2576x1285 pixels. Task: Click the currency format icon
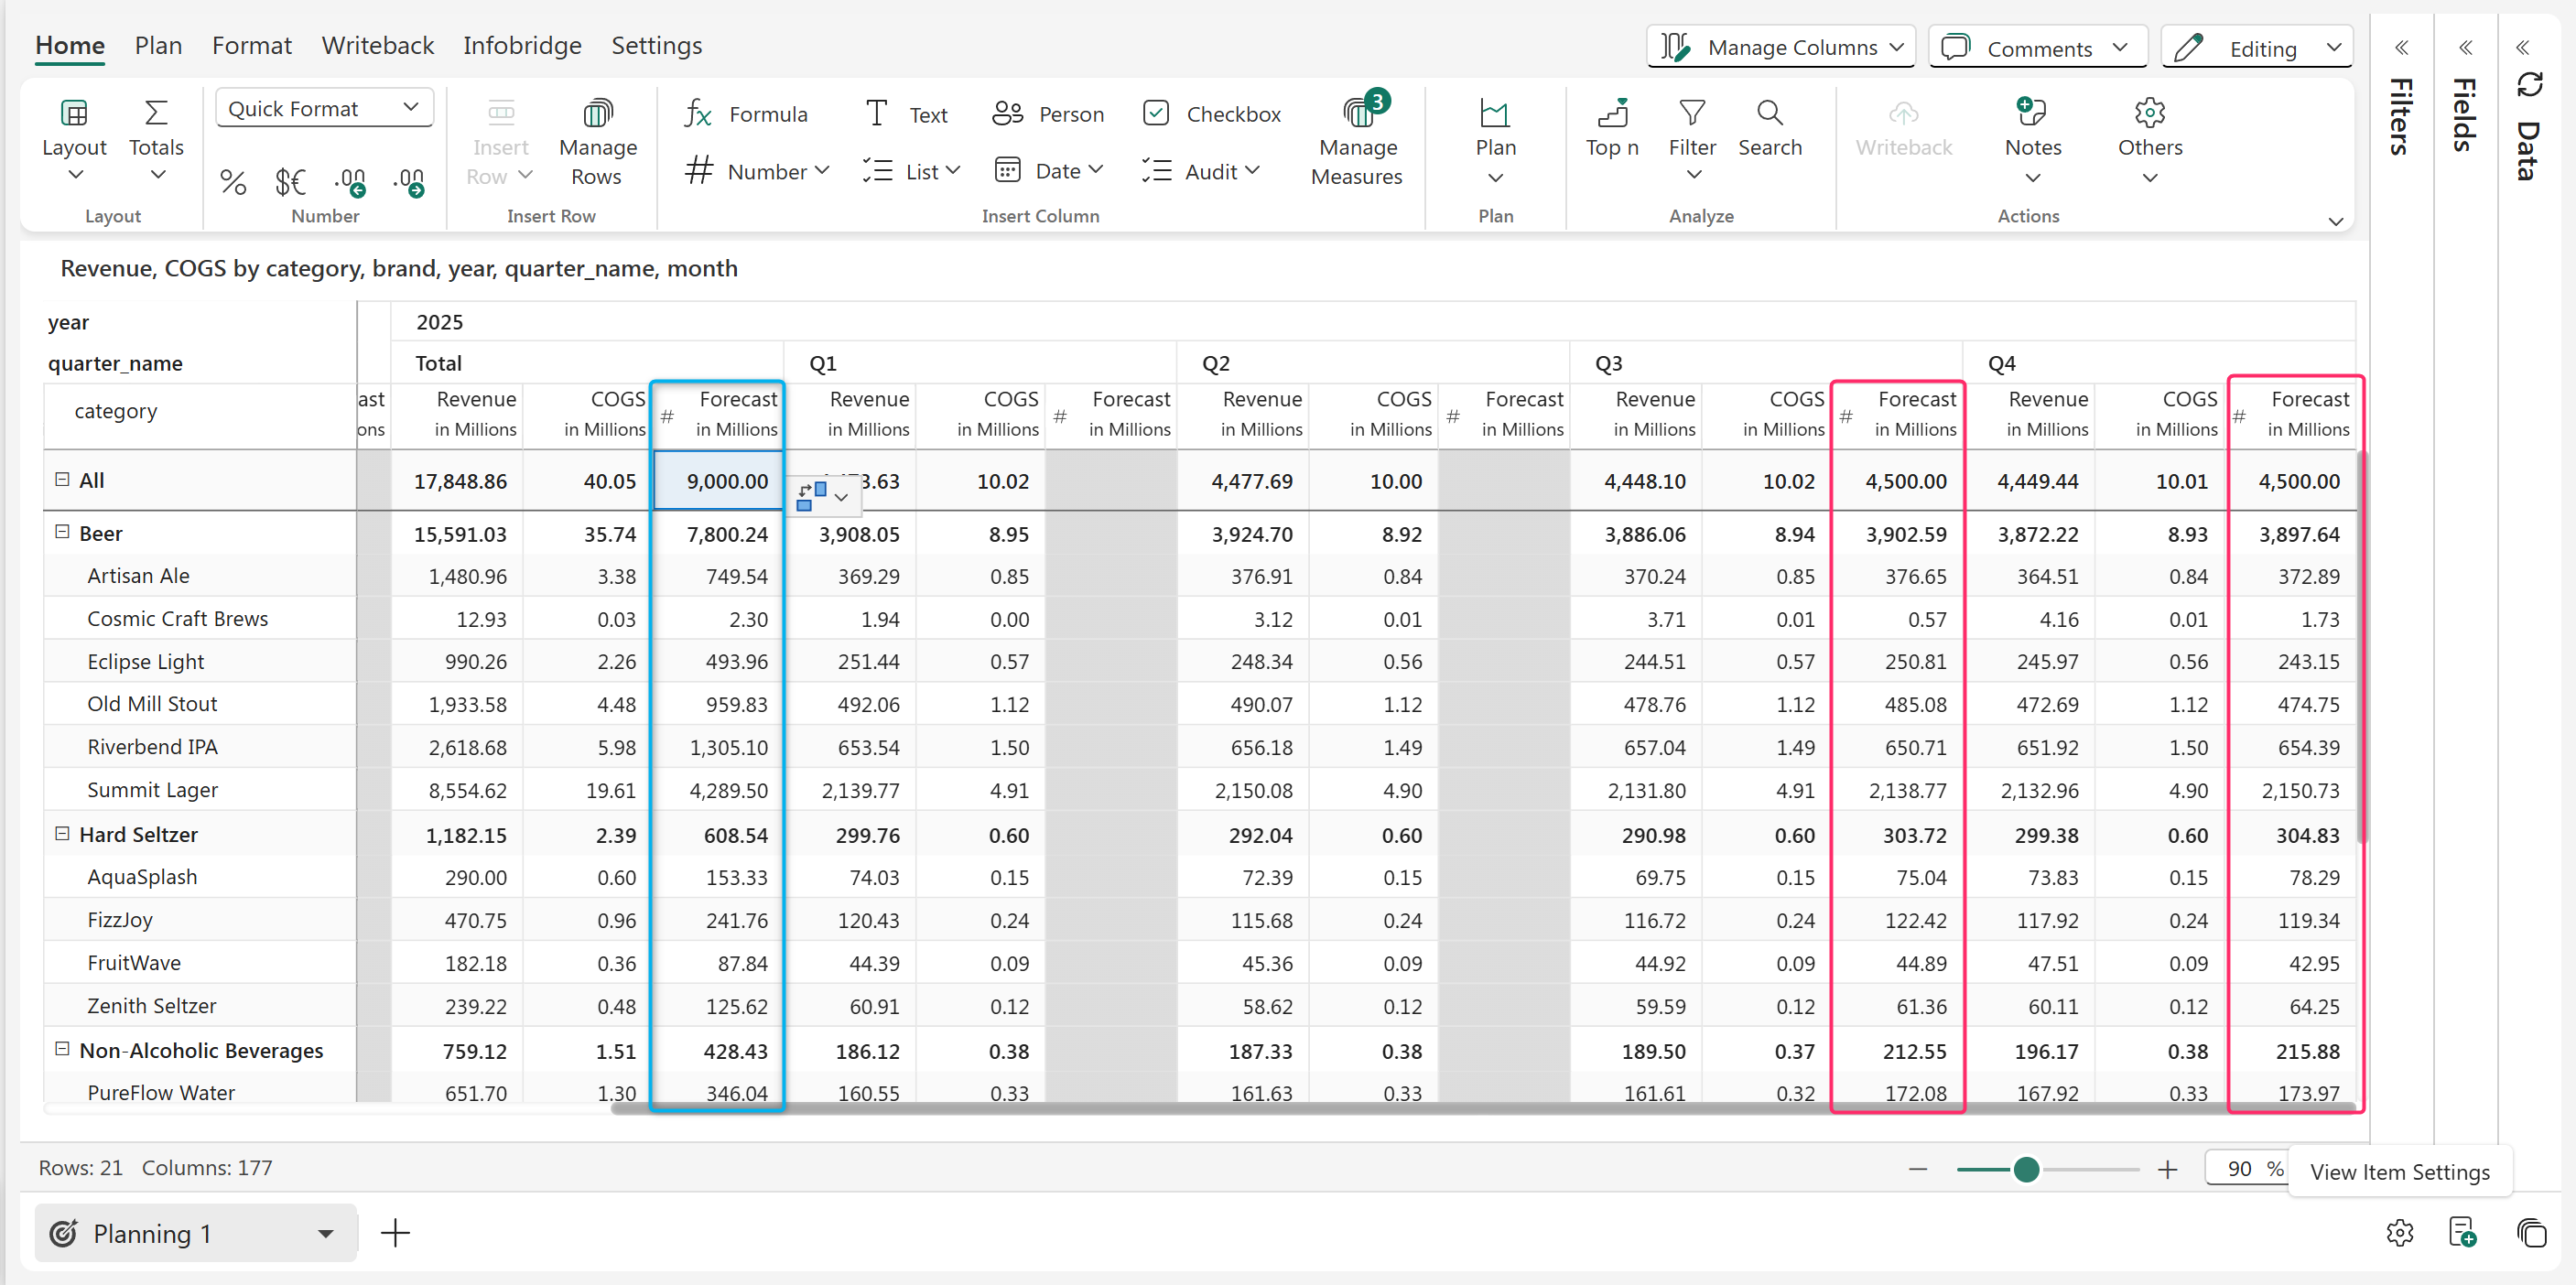click(290, 182)
